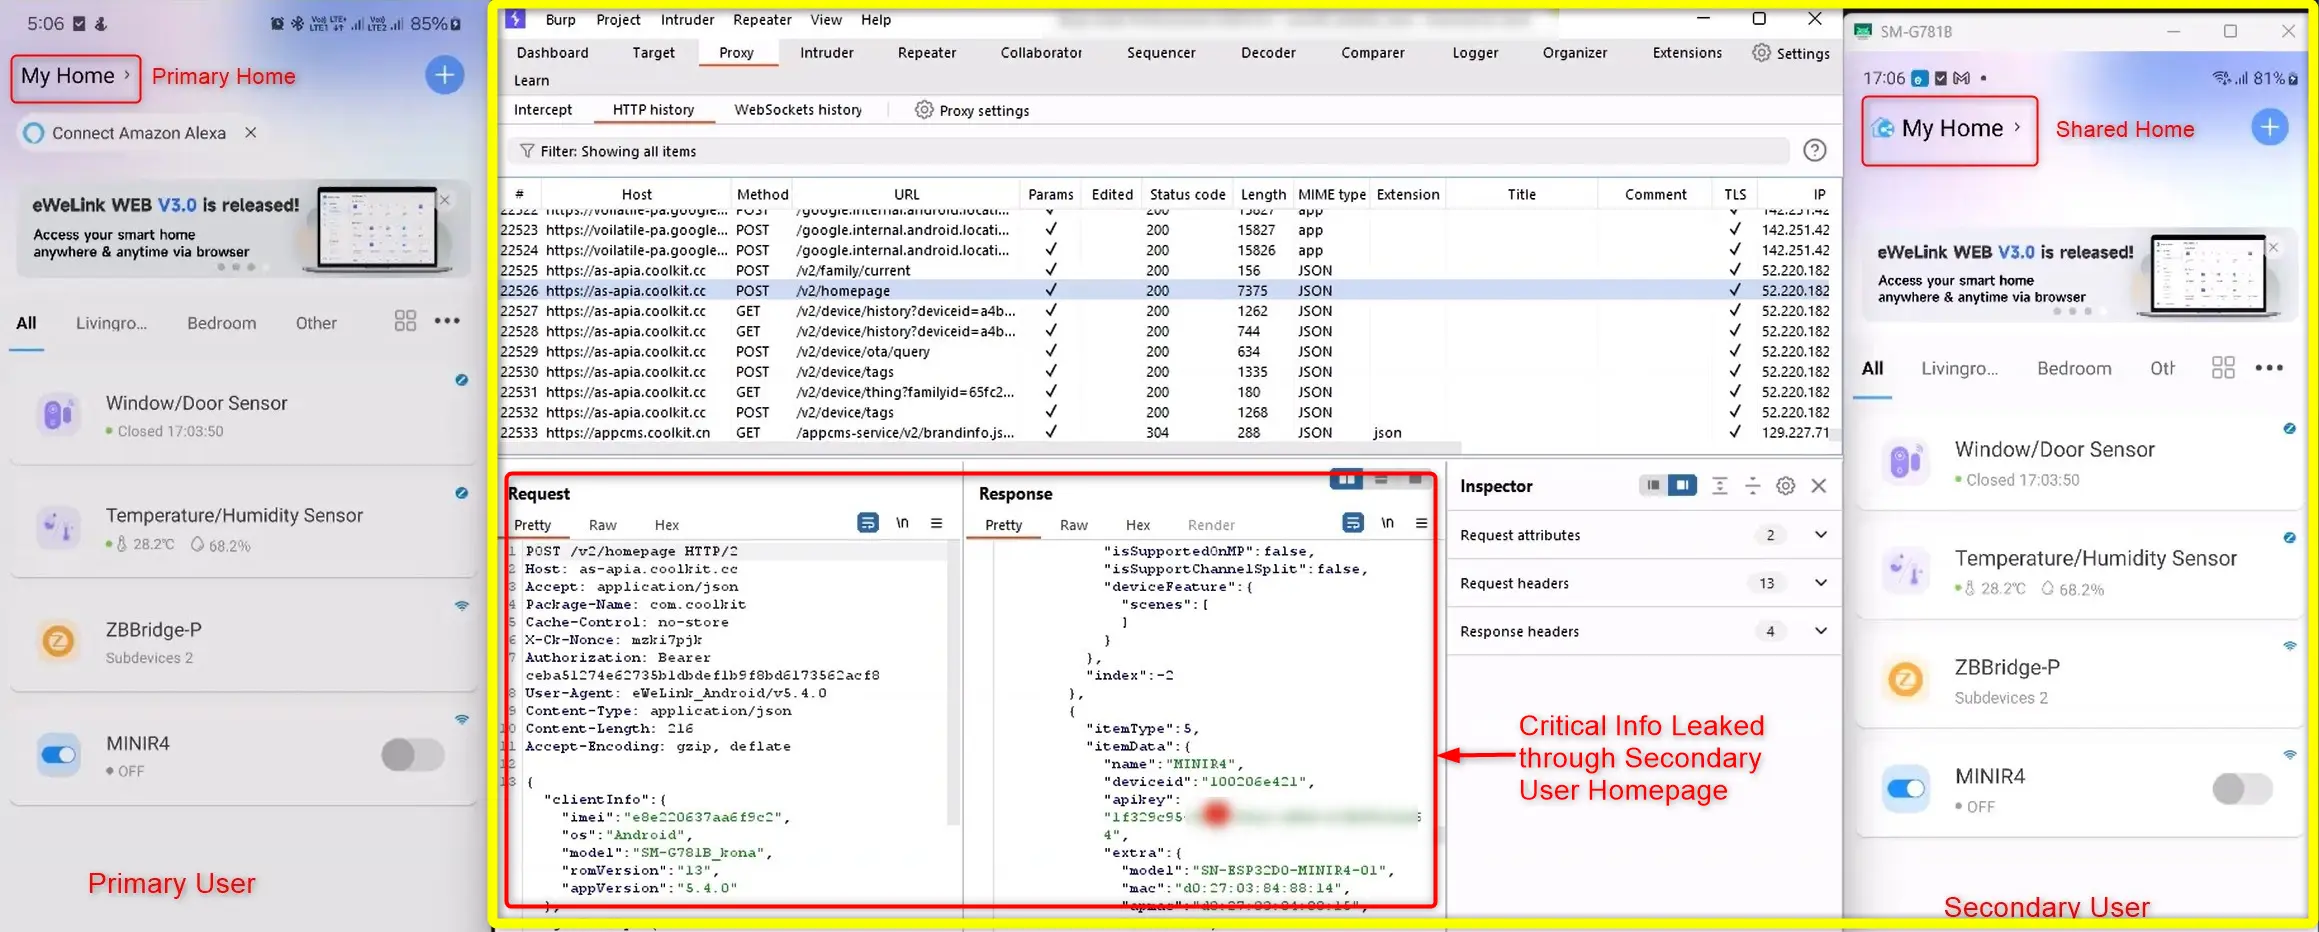Open three-dot more menu in SM-G781B window
Viewport: 2319px width, 932px height.
(x=2269, y=367)
